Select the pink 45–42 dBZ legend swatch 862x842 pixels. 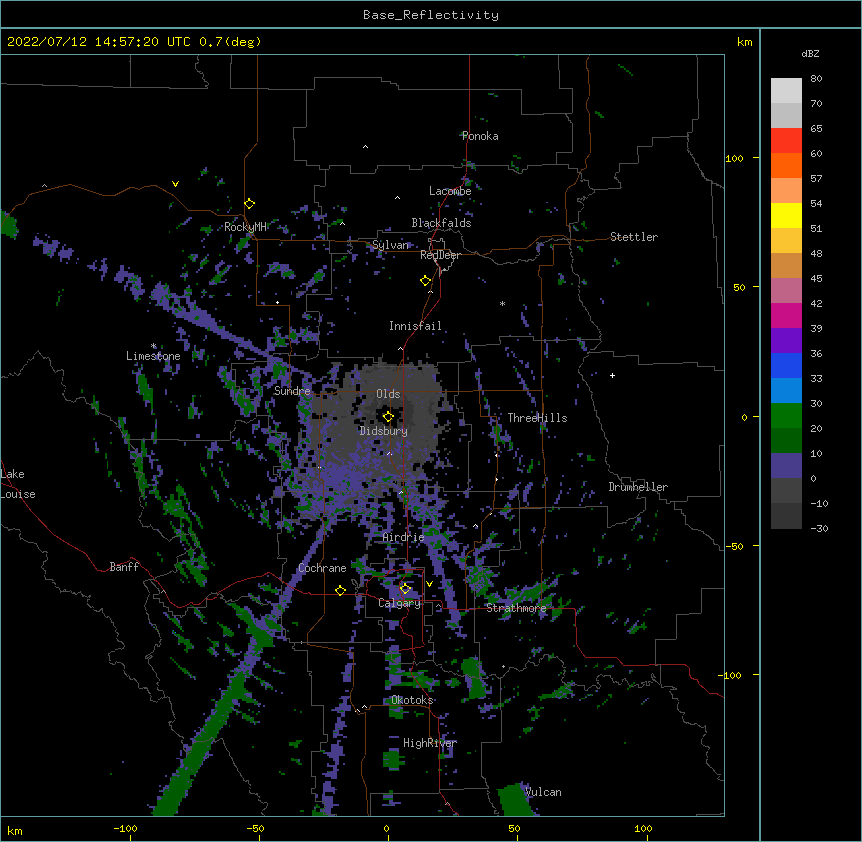click(x=786, y=291)
